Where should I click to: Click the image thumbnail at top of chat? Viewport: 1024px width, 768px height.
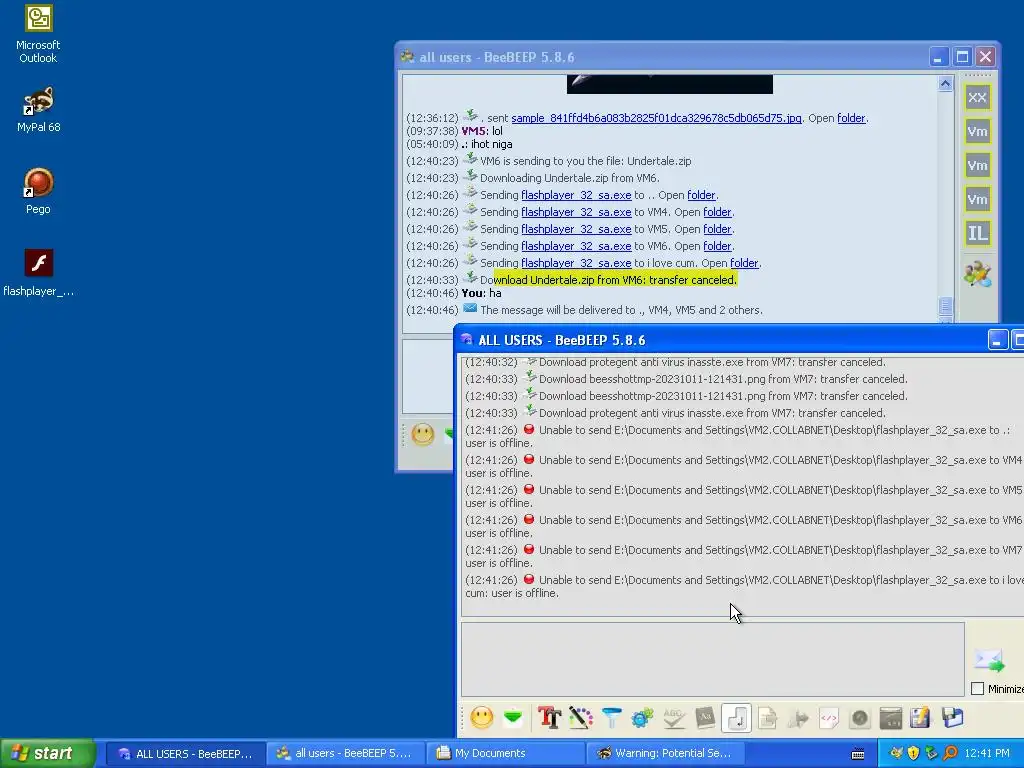click(669, 84)
